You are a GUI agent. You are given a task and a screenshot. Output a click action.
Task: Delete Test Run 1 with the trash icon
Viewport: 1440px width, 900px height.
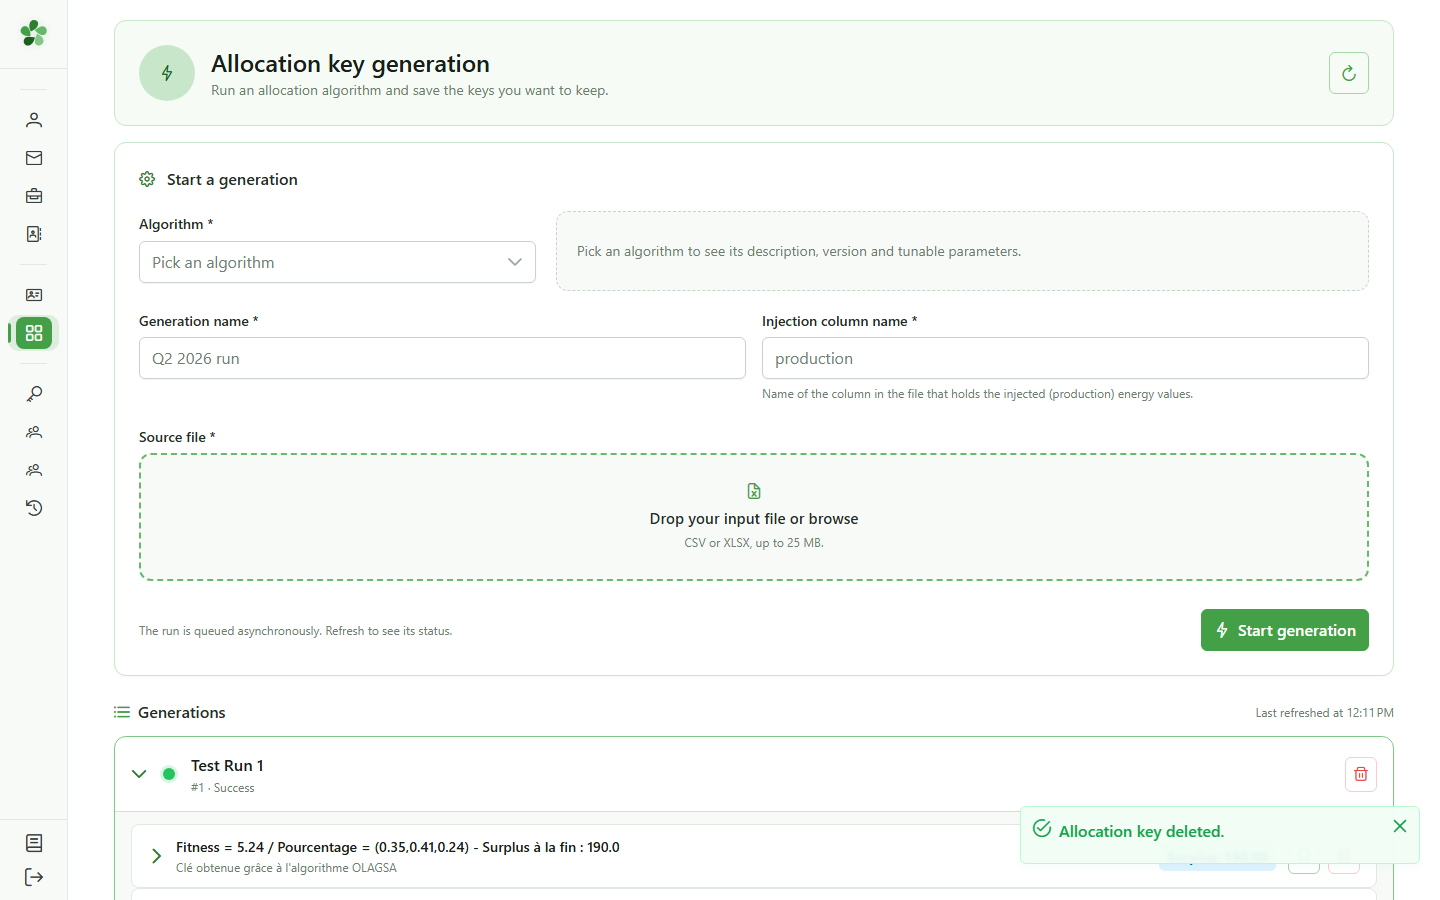coord(1361,774)
